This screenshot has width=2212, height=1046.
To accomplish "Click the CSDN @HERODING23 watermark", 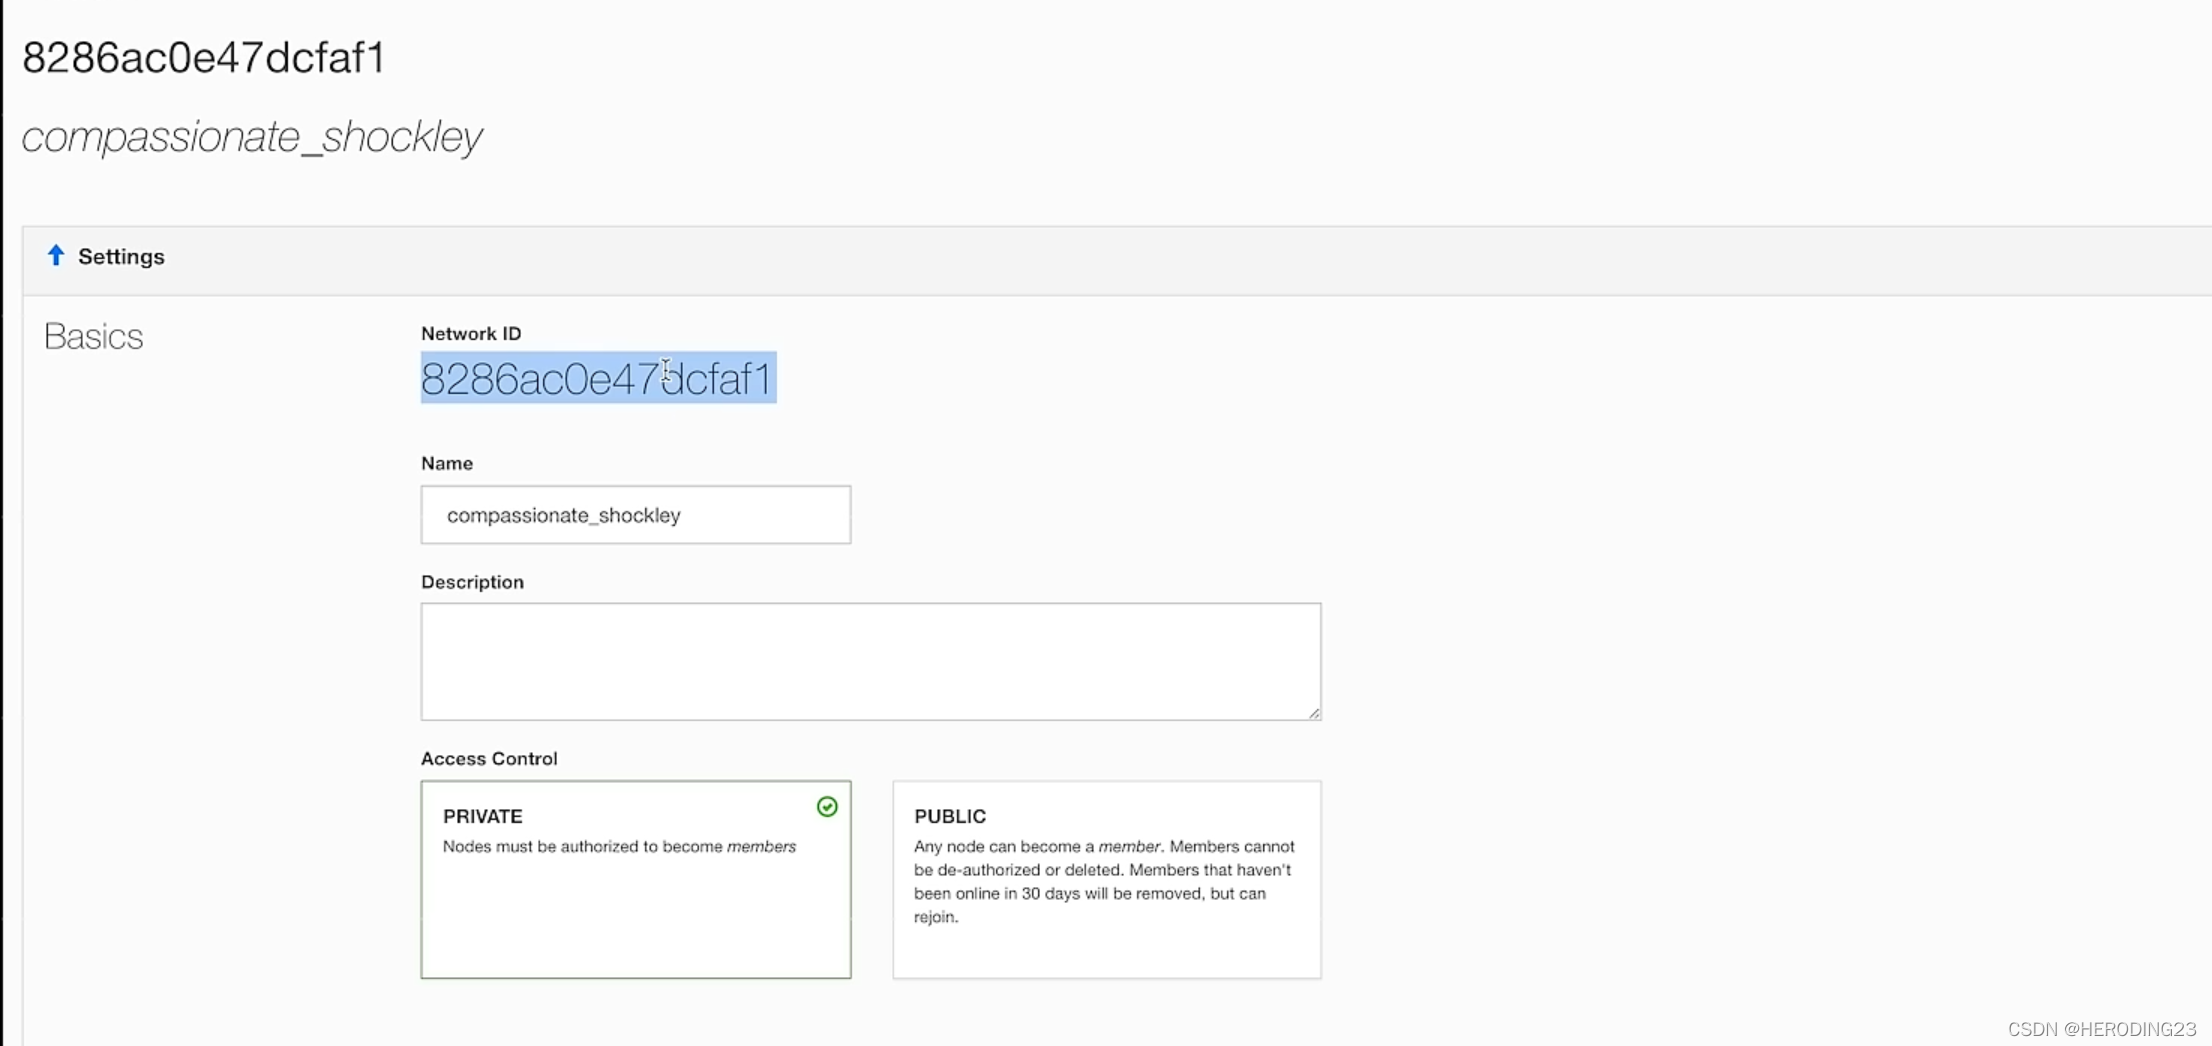I will coord(2101,1029).
